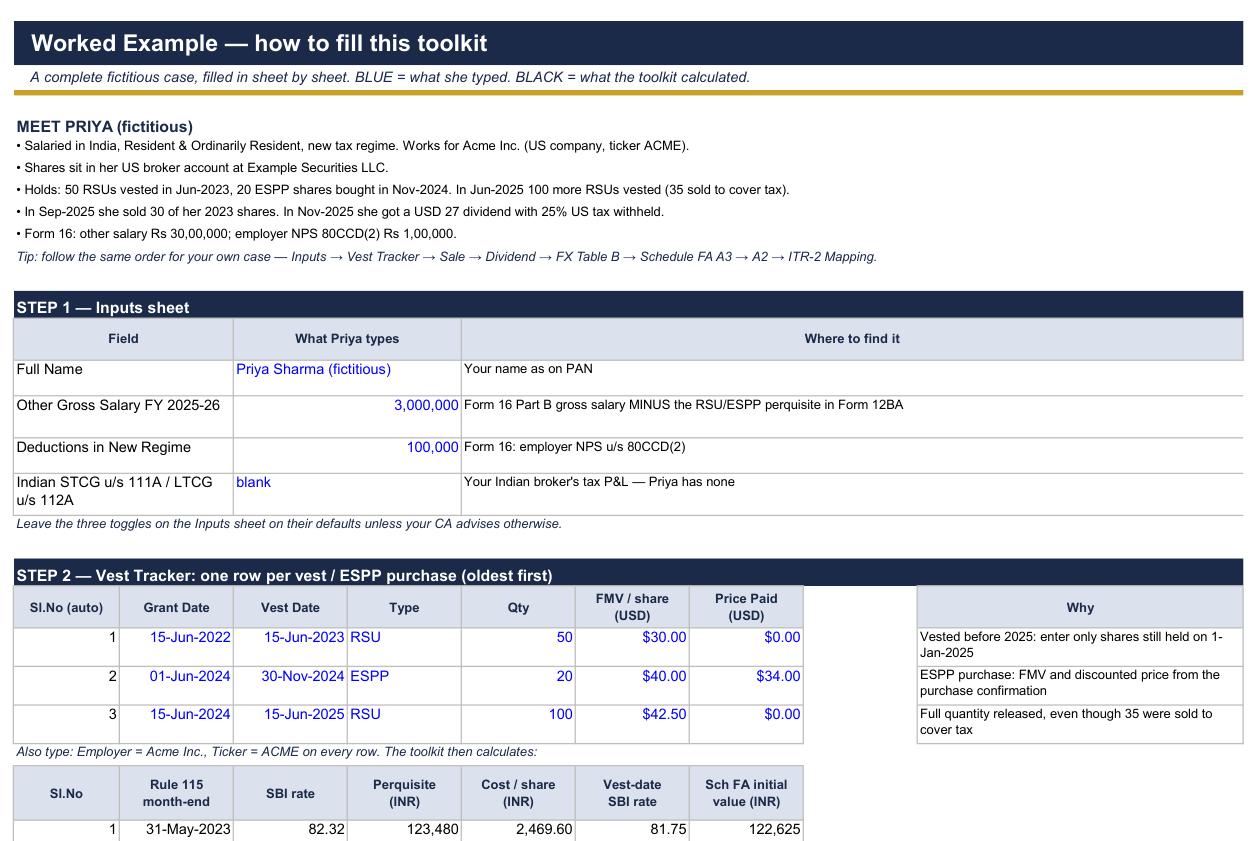
Task: Click vest date 30-Nov-2024
Action: pos(290,686)
